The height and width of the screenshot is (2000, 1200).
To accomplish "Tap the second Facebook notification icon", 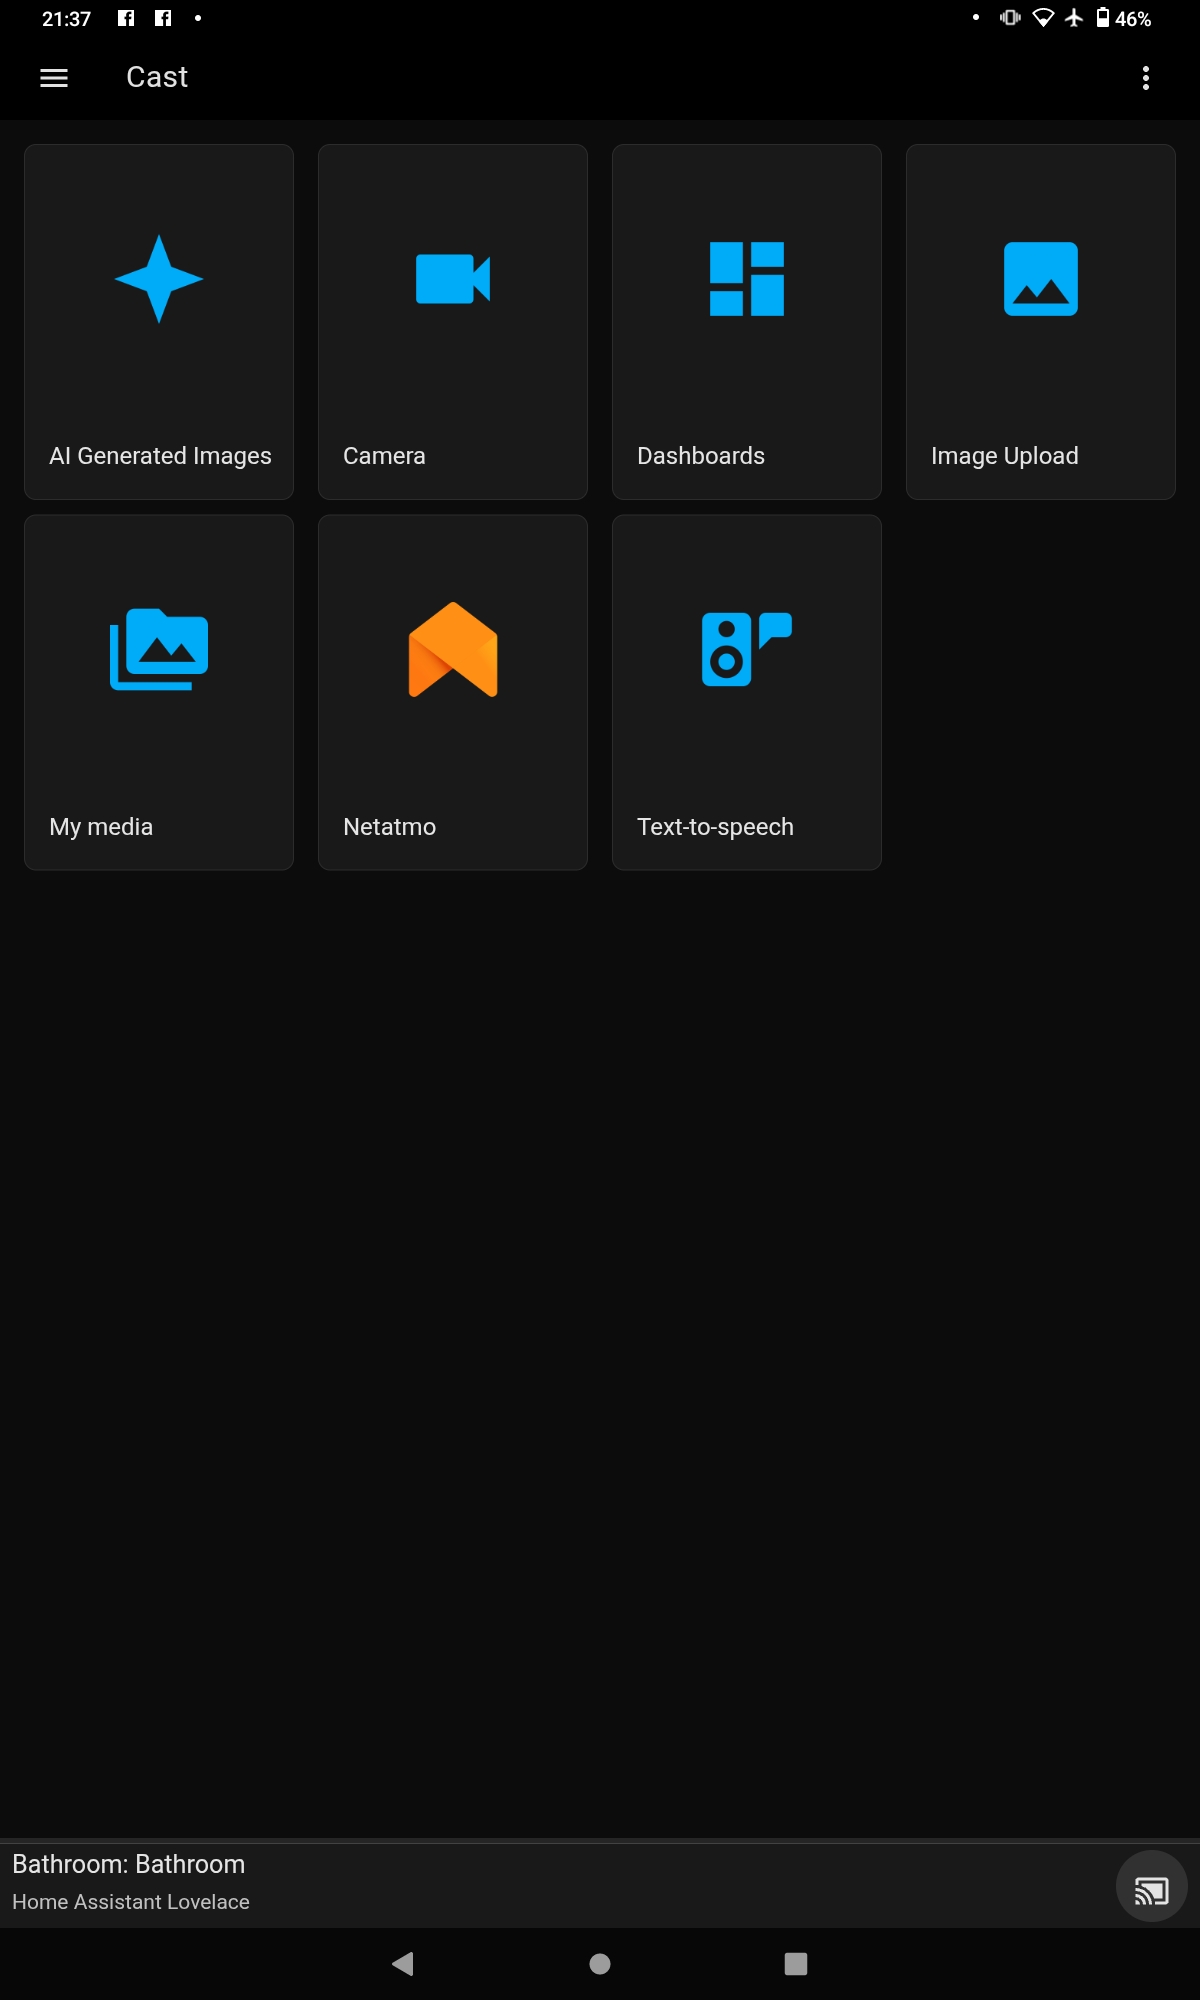I will click(x=163, y=18).
